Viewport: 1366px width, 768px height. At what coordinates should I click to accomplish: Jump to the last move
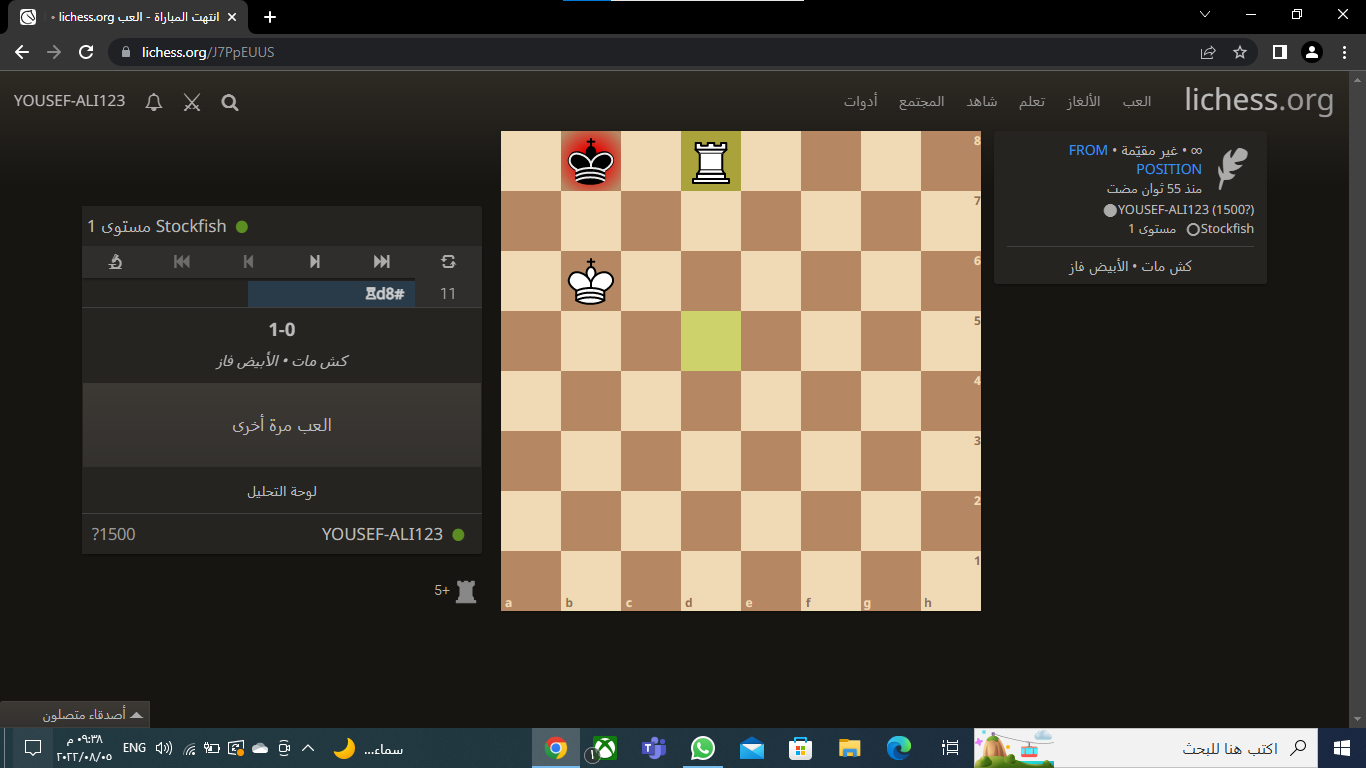[381, 262]
